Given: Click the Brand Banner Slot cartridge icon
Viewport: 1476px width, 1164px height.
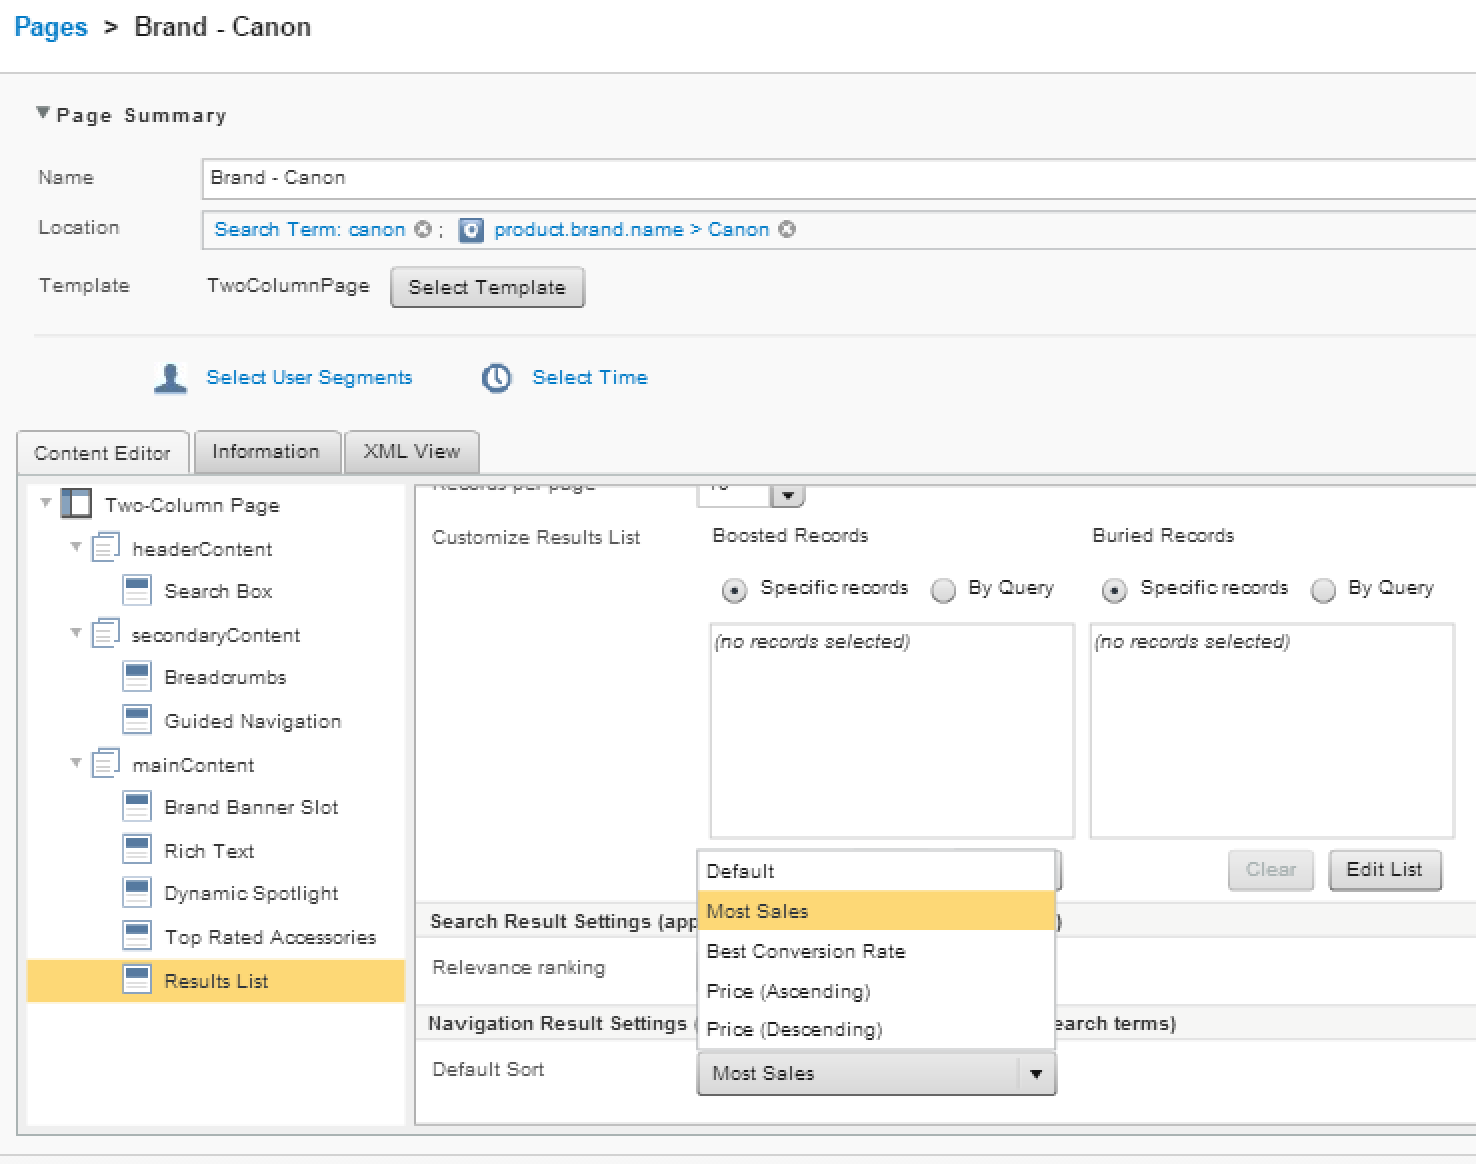Looking at the screenshot, I should tap(137, 806).
